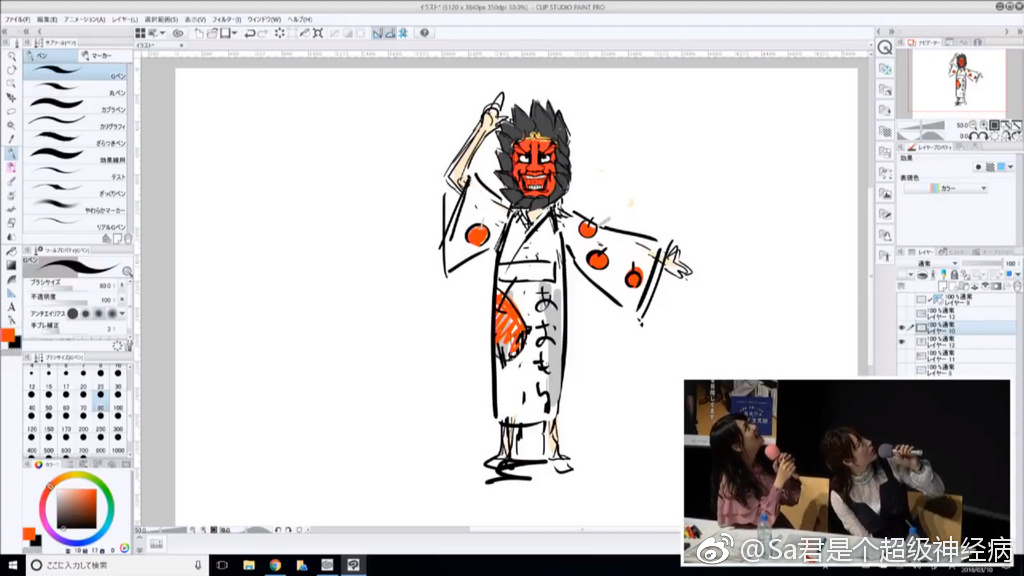The width and height of the screenshot is (1024, 576).
Task: Switch to the Marker sub tool tab
Action: (101, 56)
